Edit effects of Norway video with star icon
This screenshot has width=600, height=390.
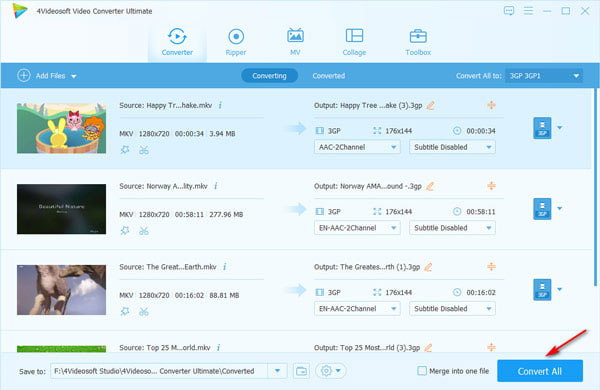125,231
